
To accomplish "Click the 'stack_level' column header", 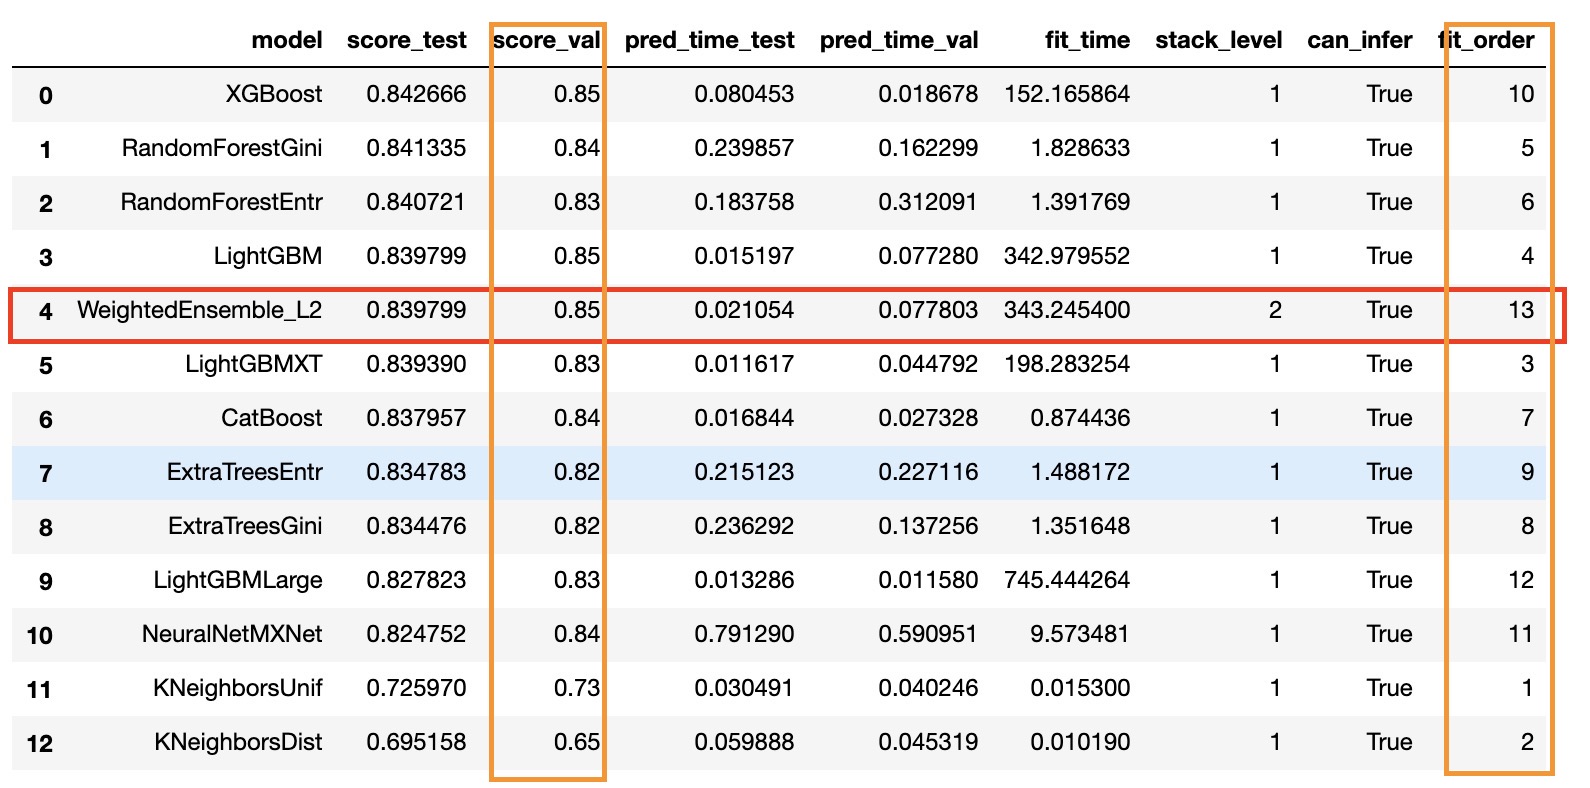I will click(x=1218, y=40).
